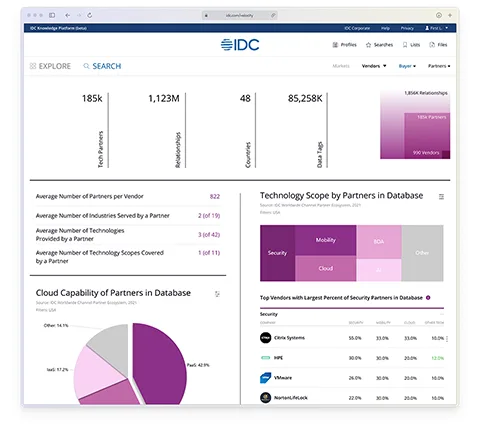Image resolution: width=480 pixels, height=427 pixels.
Task: Reload the page with the refresh icon
Action: click(x=89, y=15)
